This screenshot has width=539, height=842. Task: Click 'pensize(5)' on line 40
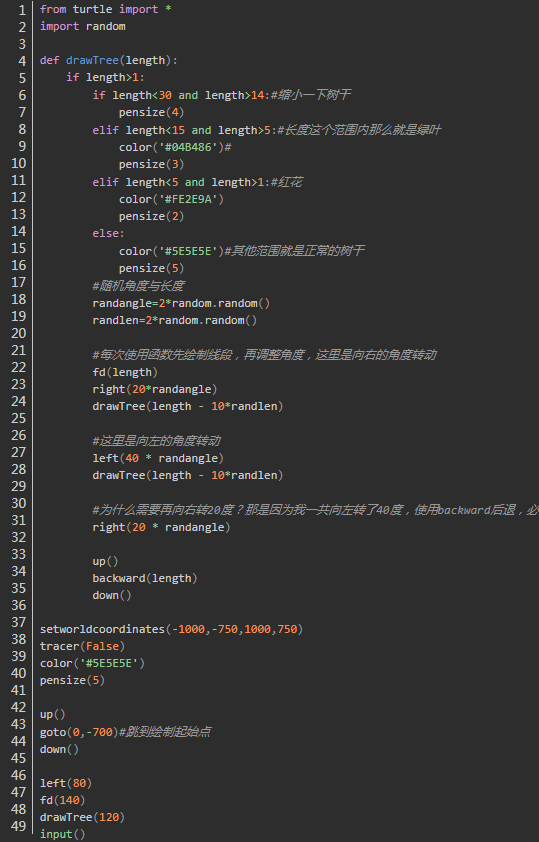tap(72, 680)
